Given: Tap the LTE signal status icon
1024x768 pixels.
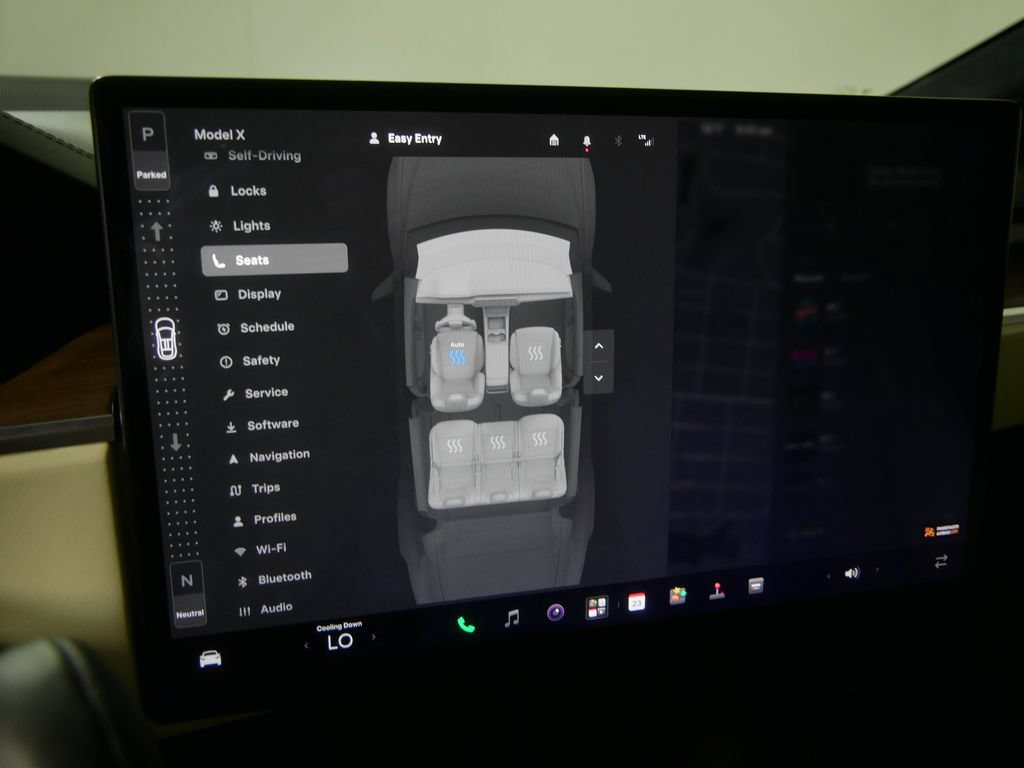Looking at the screenshot, I should (x=645, y=140).
